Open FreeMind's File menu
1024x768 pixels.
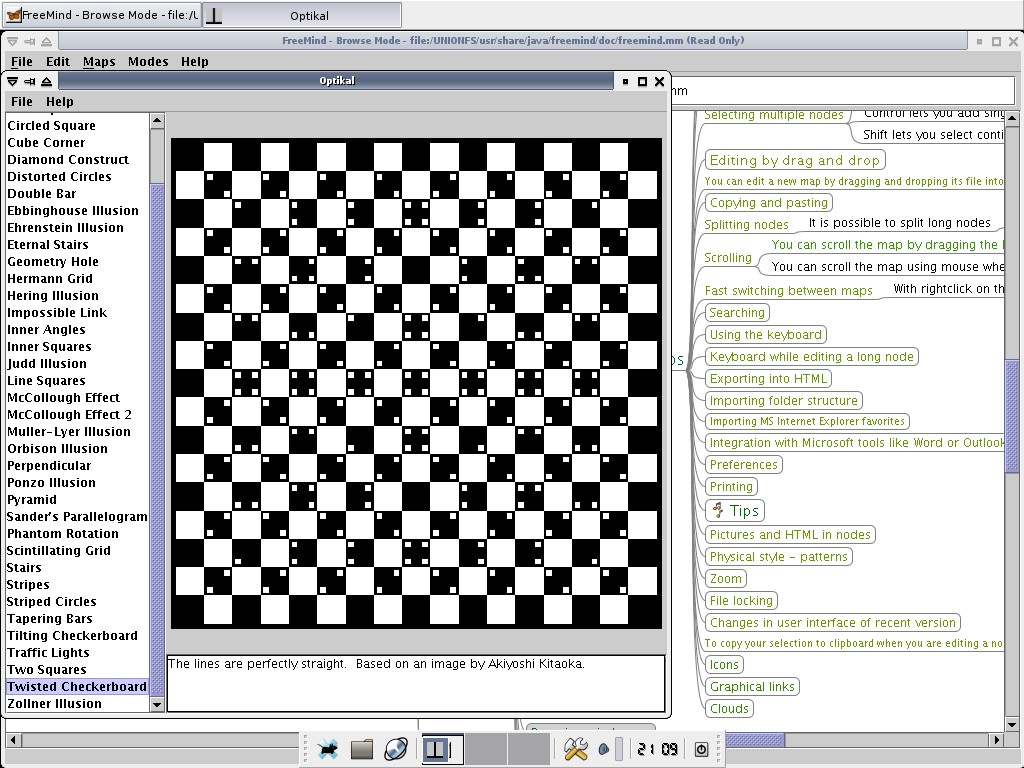tap(22, 61)
